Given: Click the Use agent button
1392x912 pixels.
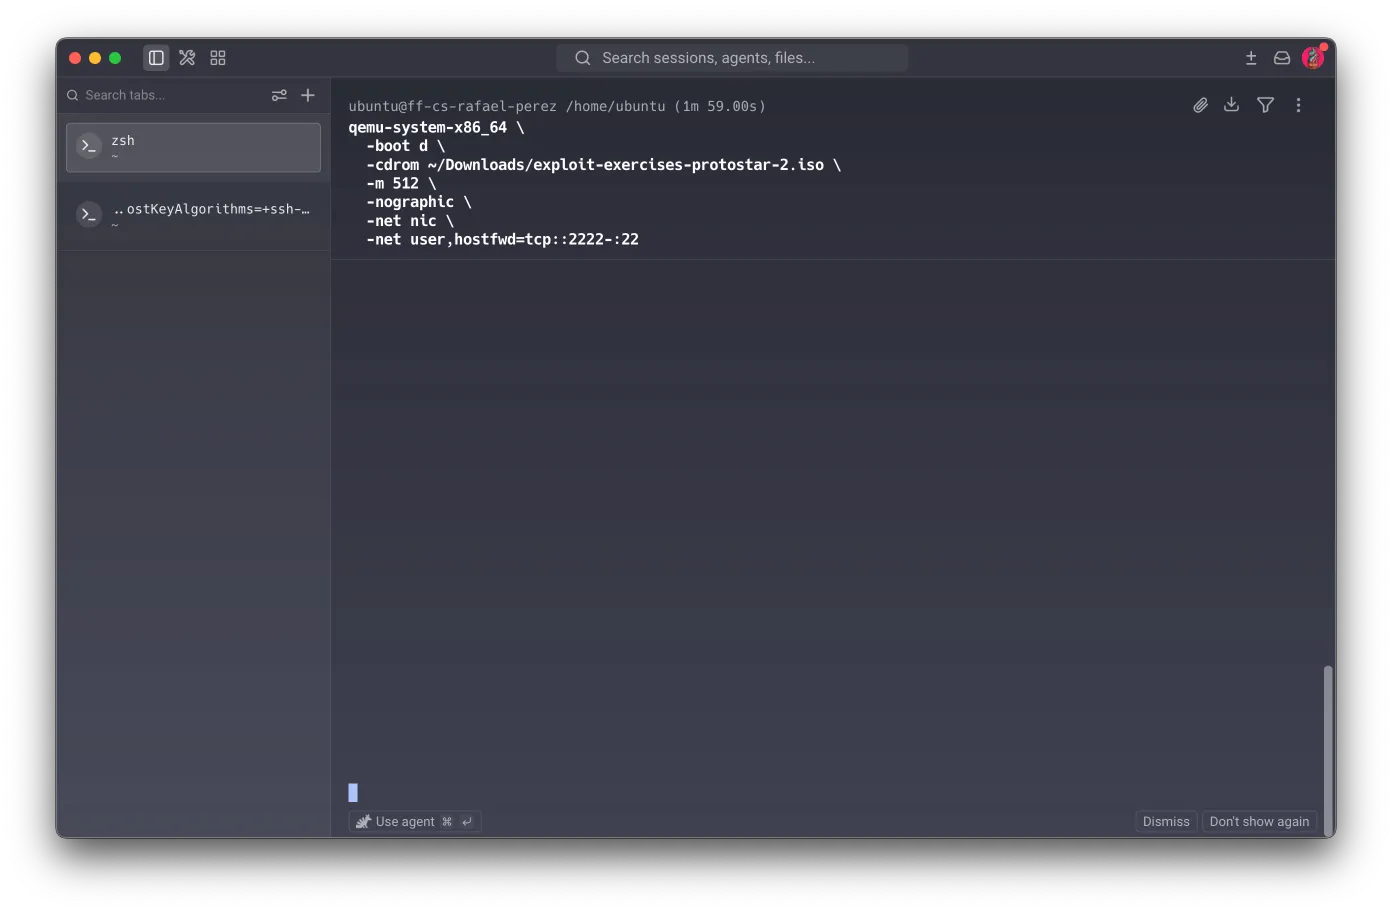Looking at the screenshot, I should tap(414, 822).
